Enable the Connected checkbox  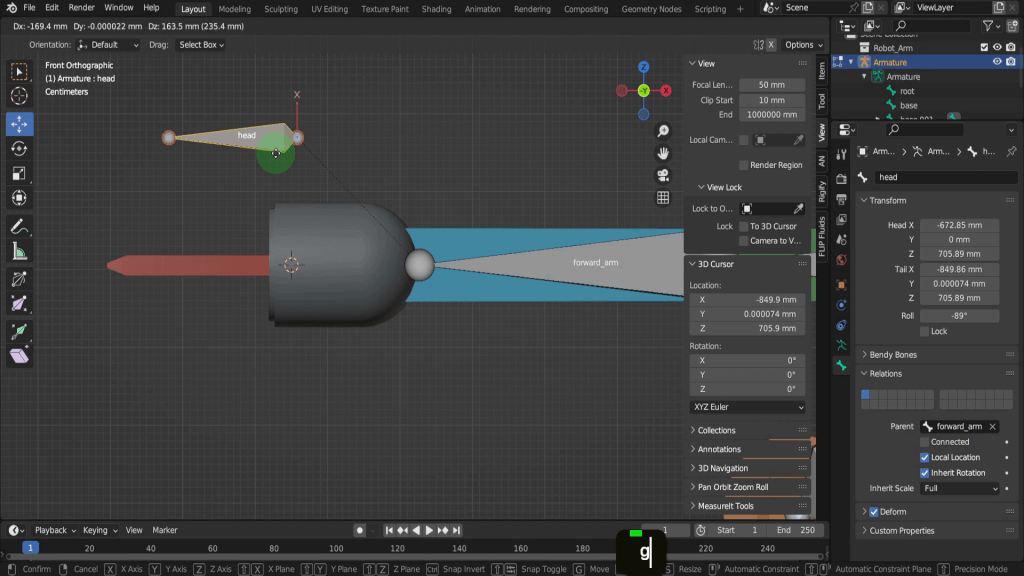click(924, 442)
